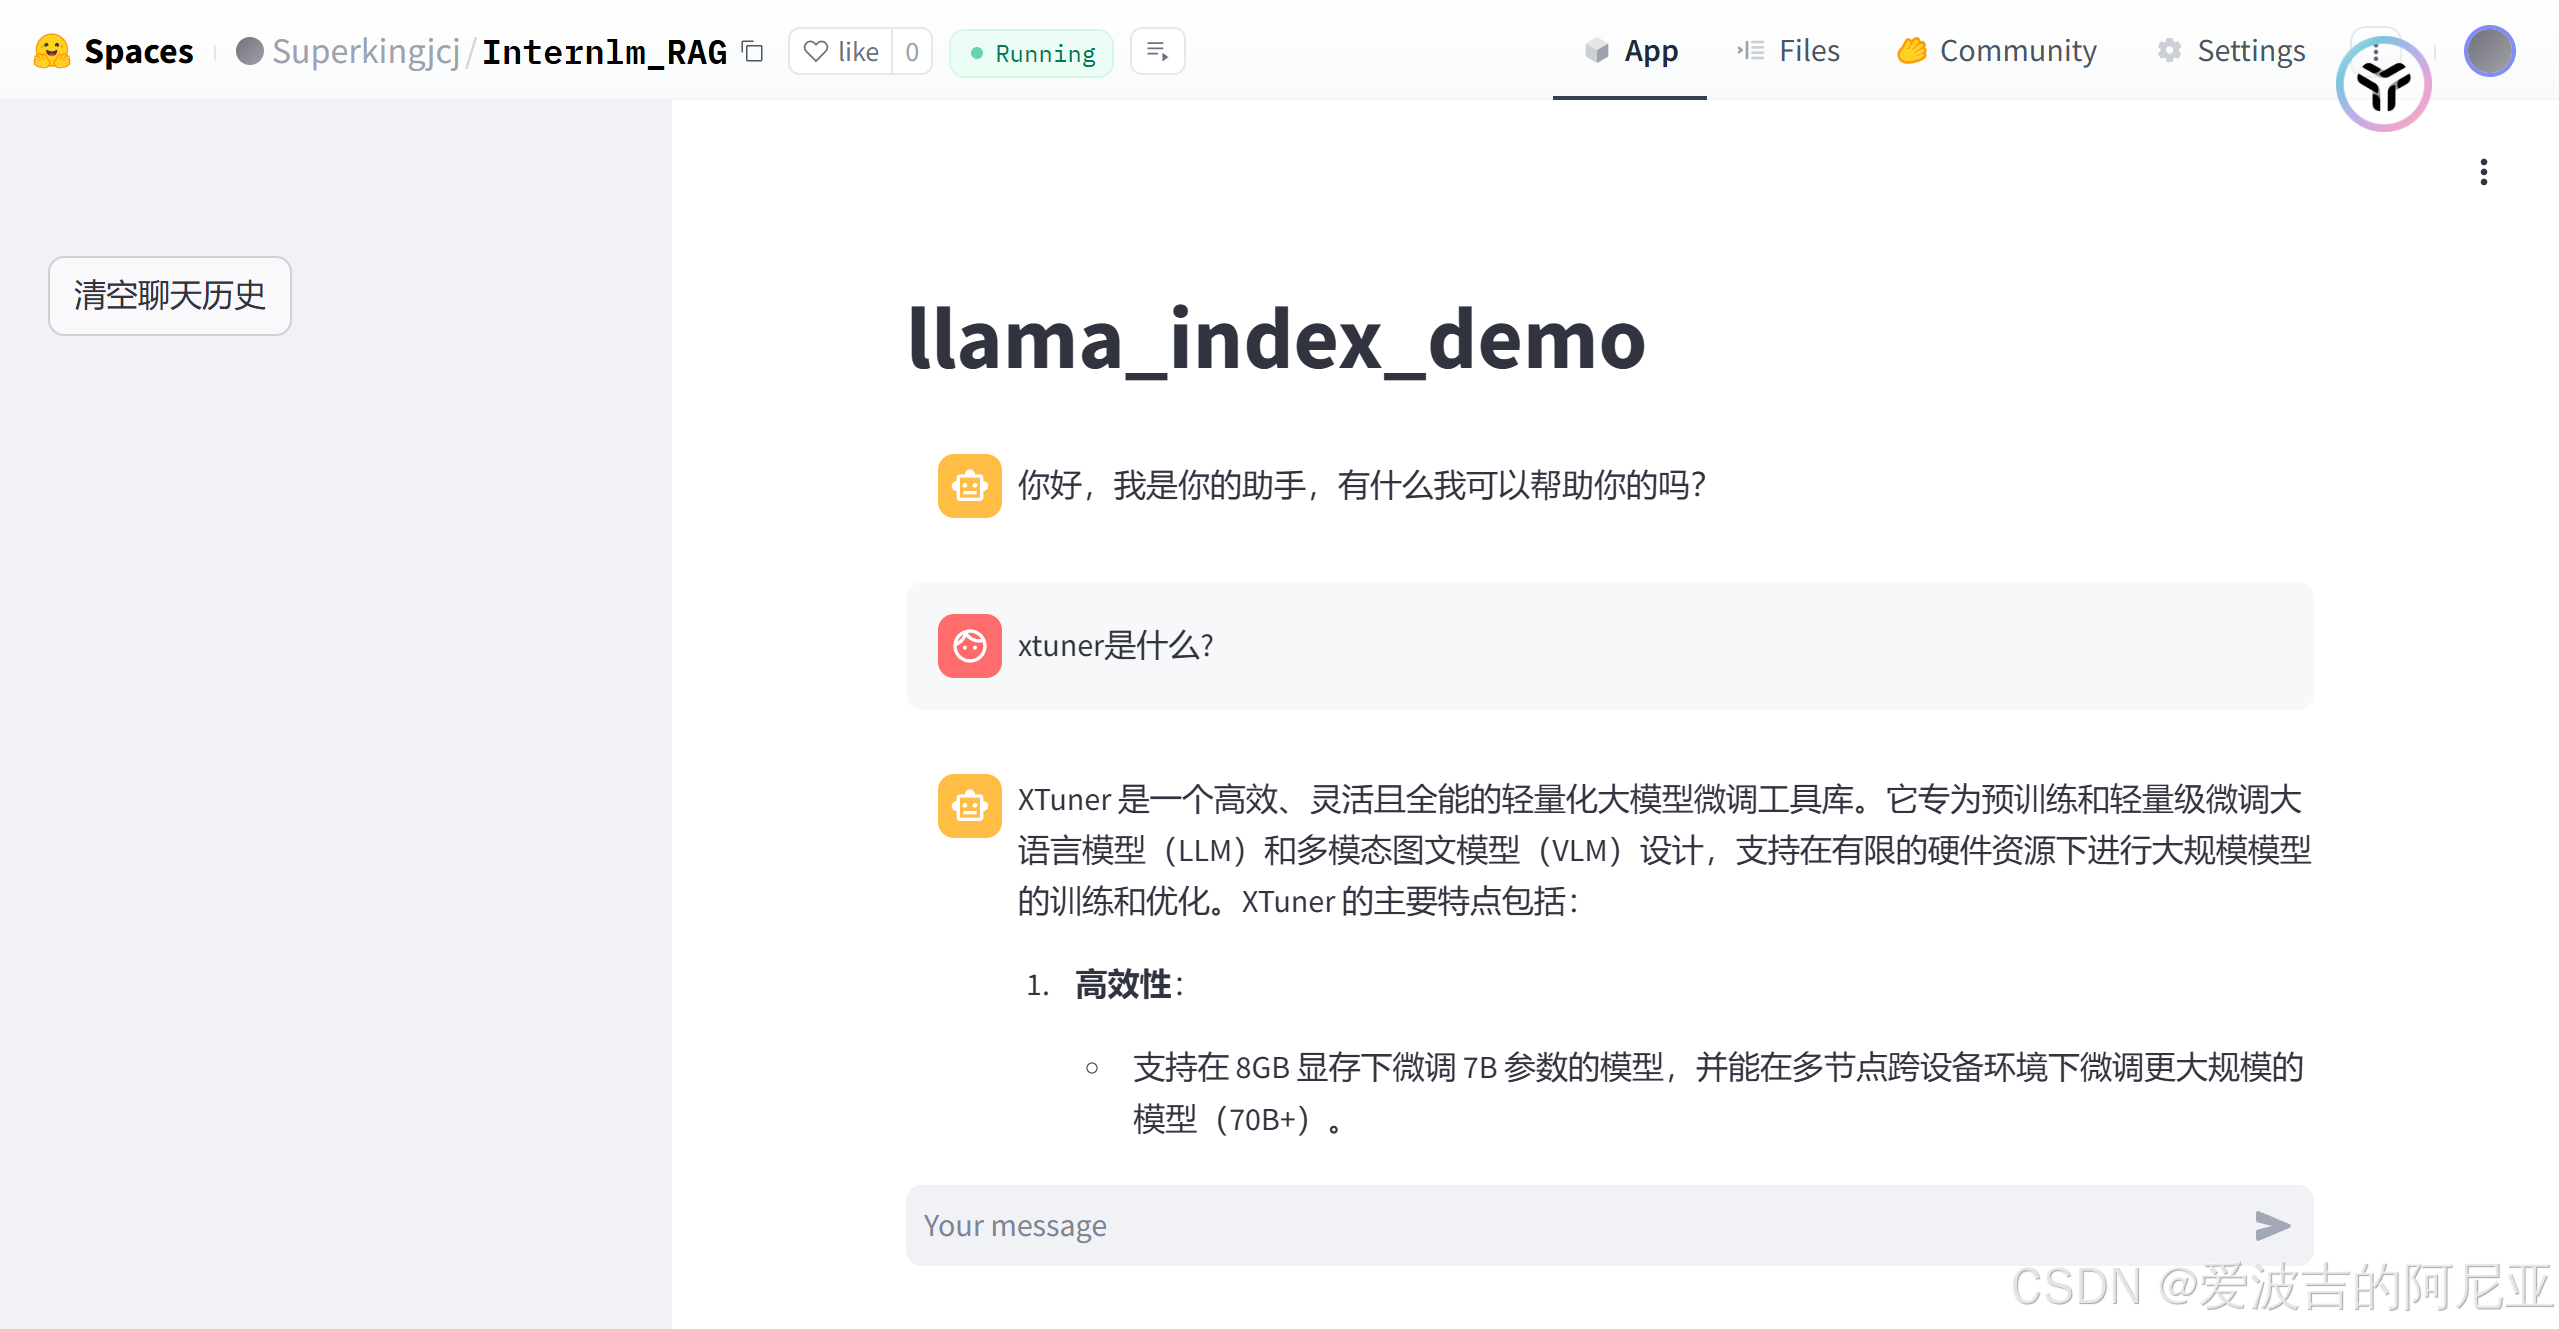Open the Streamlit three-dot app menu
The height and width of the screenshot is (1329, 2559).
point(2483,172)
